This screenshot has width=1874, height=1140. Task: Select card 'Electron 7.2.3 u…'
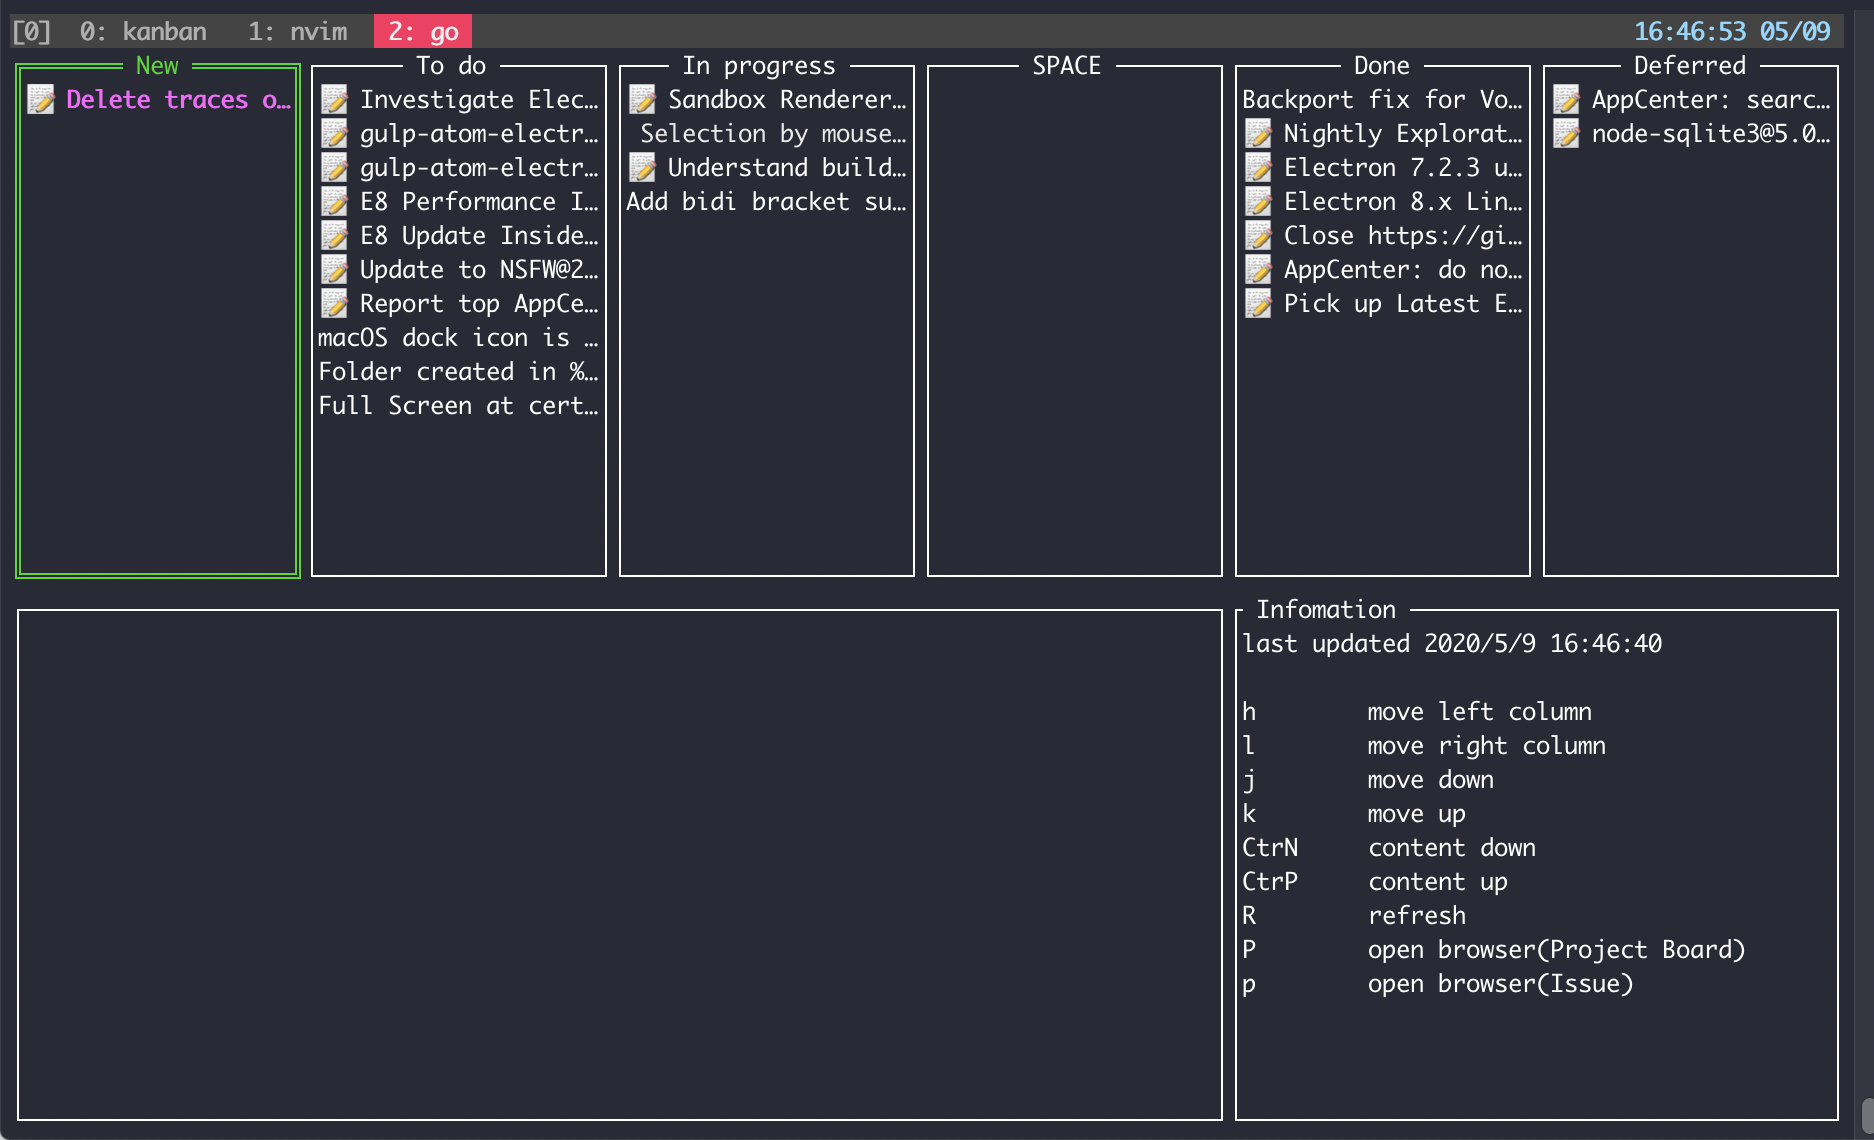[x=1383, y=167]
